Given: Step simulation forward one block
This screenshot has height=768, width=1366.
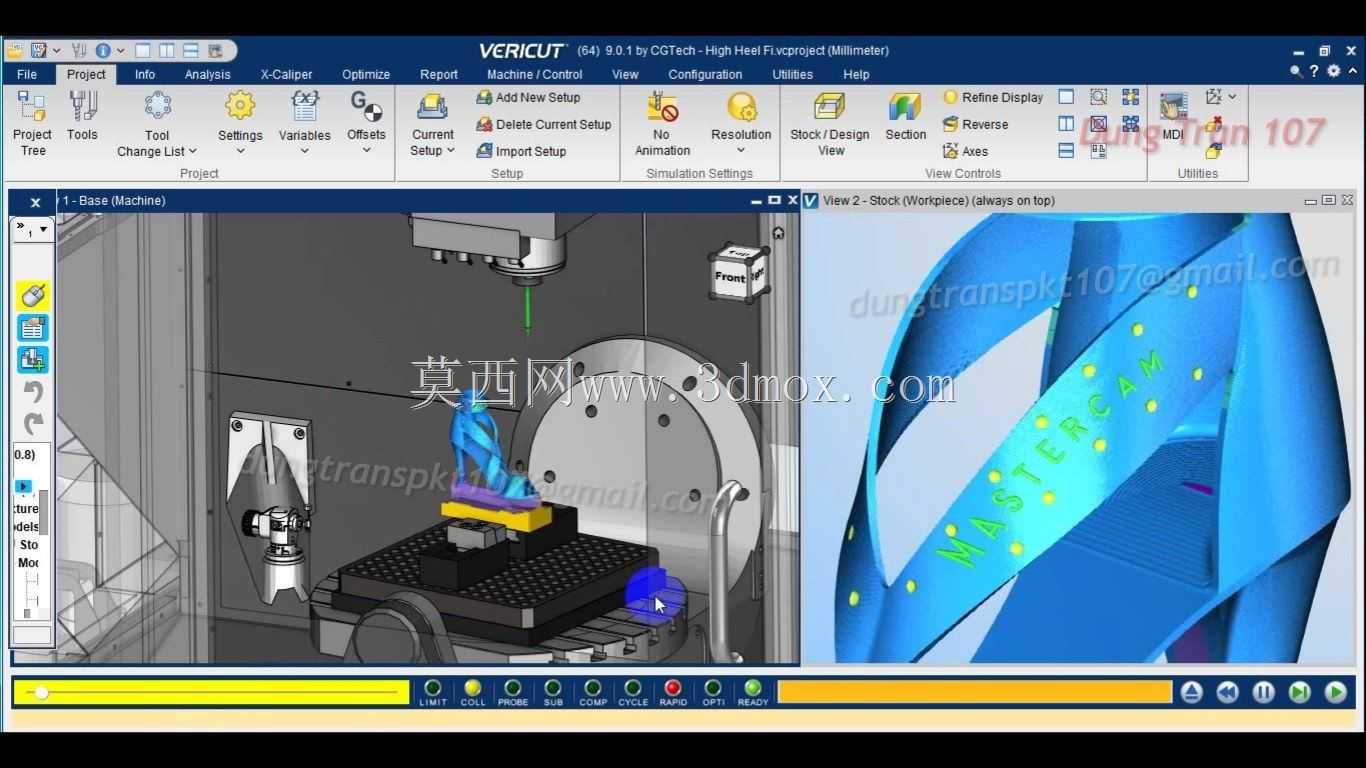Looking at the screenshot, I should tap(1299, 692).
